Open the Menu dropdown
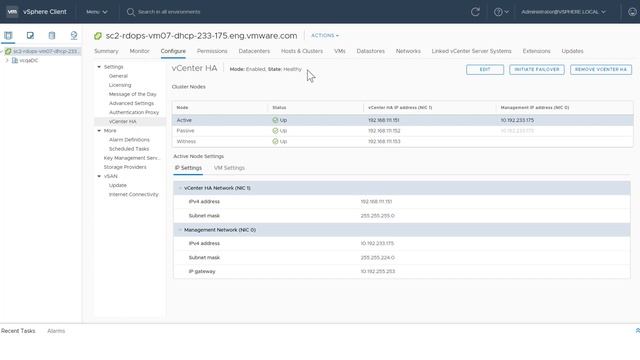640x360 pixels. [x=96, y=12]
